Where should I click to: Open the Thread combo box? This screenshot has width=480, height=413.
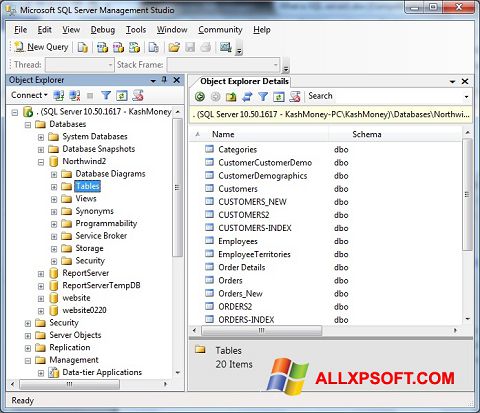79,65
